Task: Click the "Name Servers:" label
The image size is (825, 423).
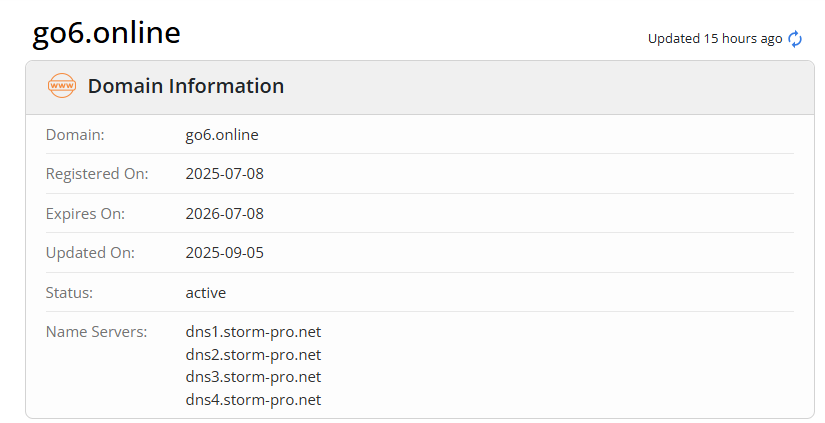Action: [x=96, y=332]
